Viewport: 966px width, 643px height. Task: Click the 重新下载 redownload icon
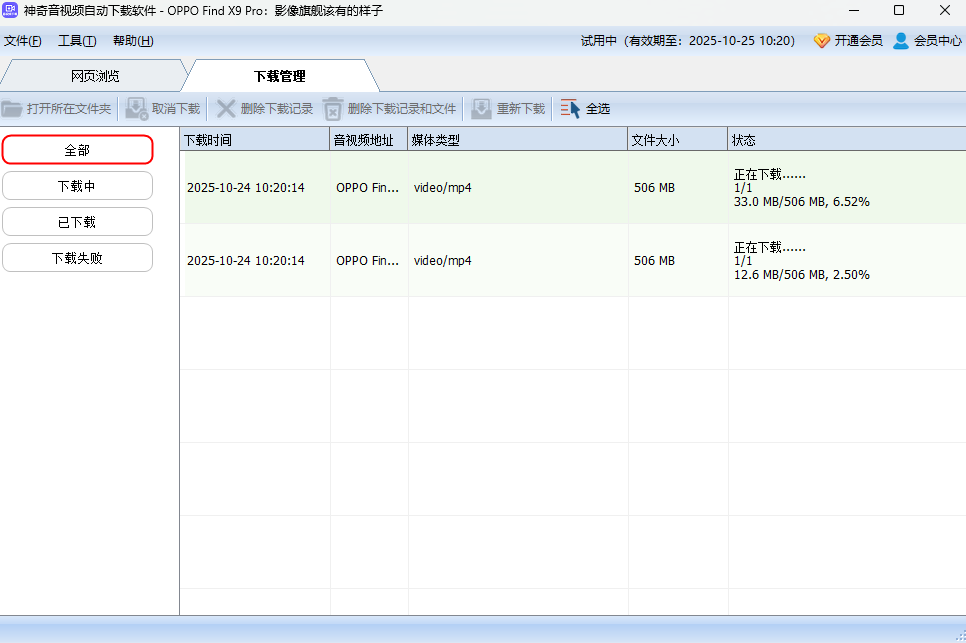pyautogui.click(x=481, y=109)
